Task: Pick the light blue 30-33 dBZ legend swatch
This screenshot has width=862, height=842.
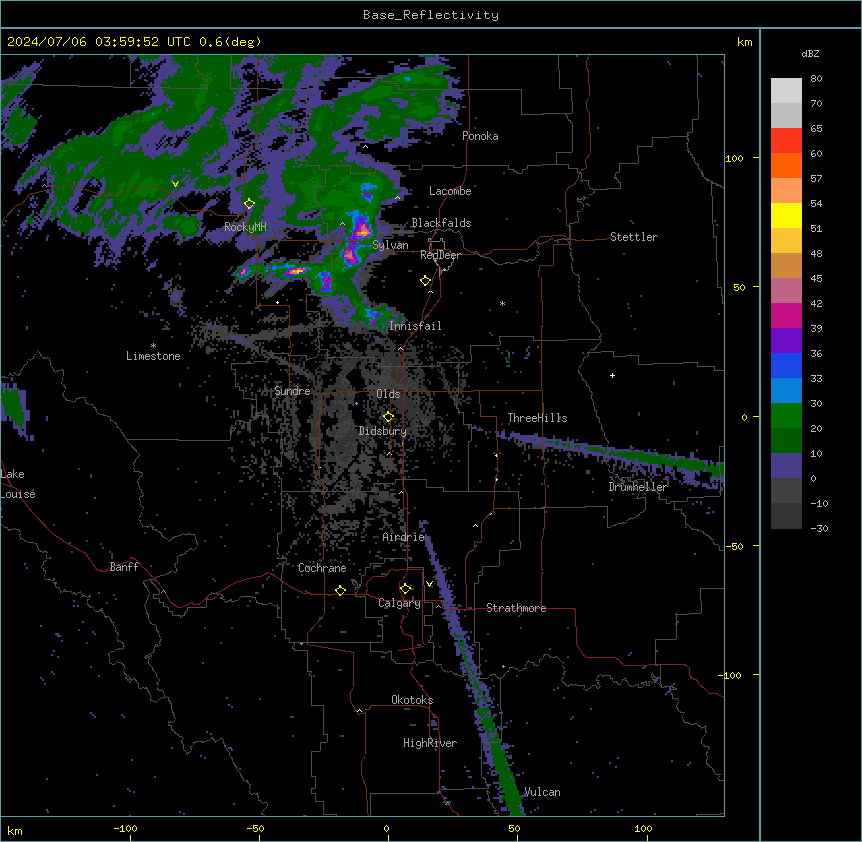Action: [x=786, y=391]
